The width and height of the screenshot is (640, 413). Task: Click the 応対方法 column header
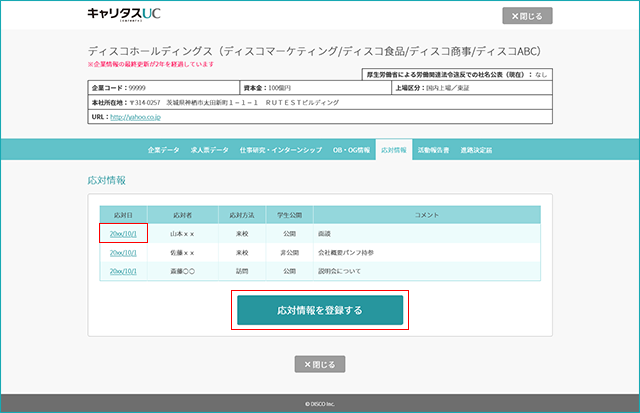pyautogui.click(x=242, y=215)
